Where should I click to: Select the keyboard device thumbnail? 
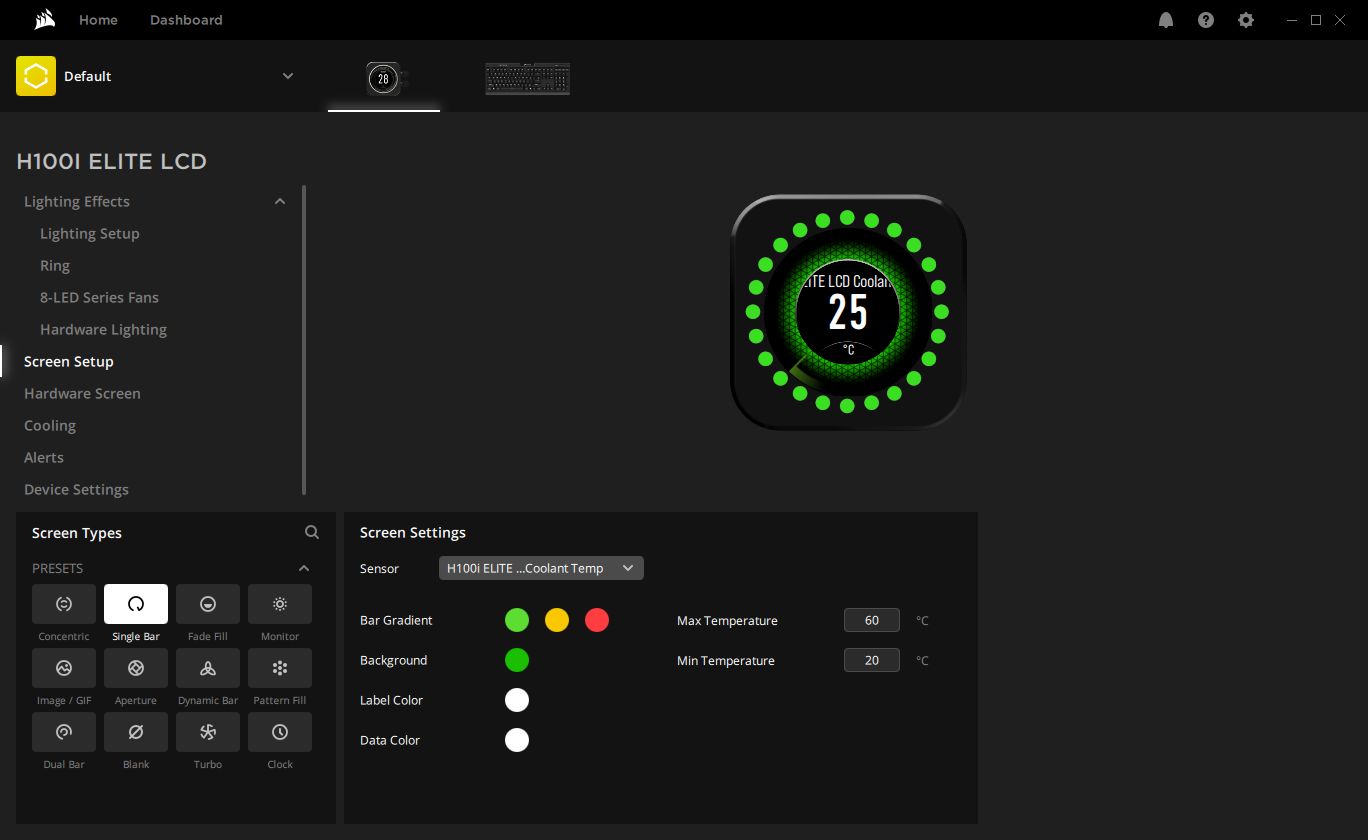[x=528, y=79]
